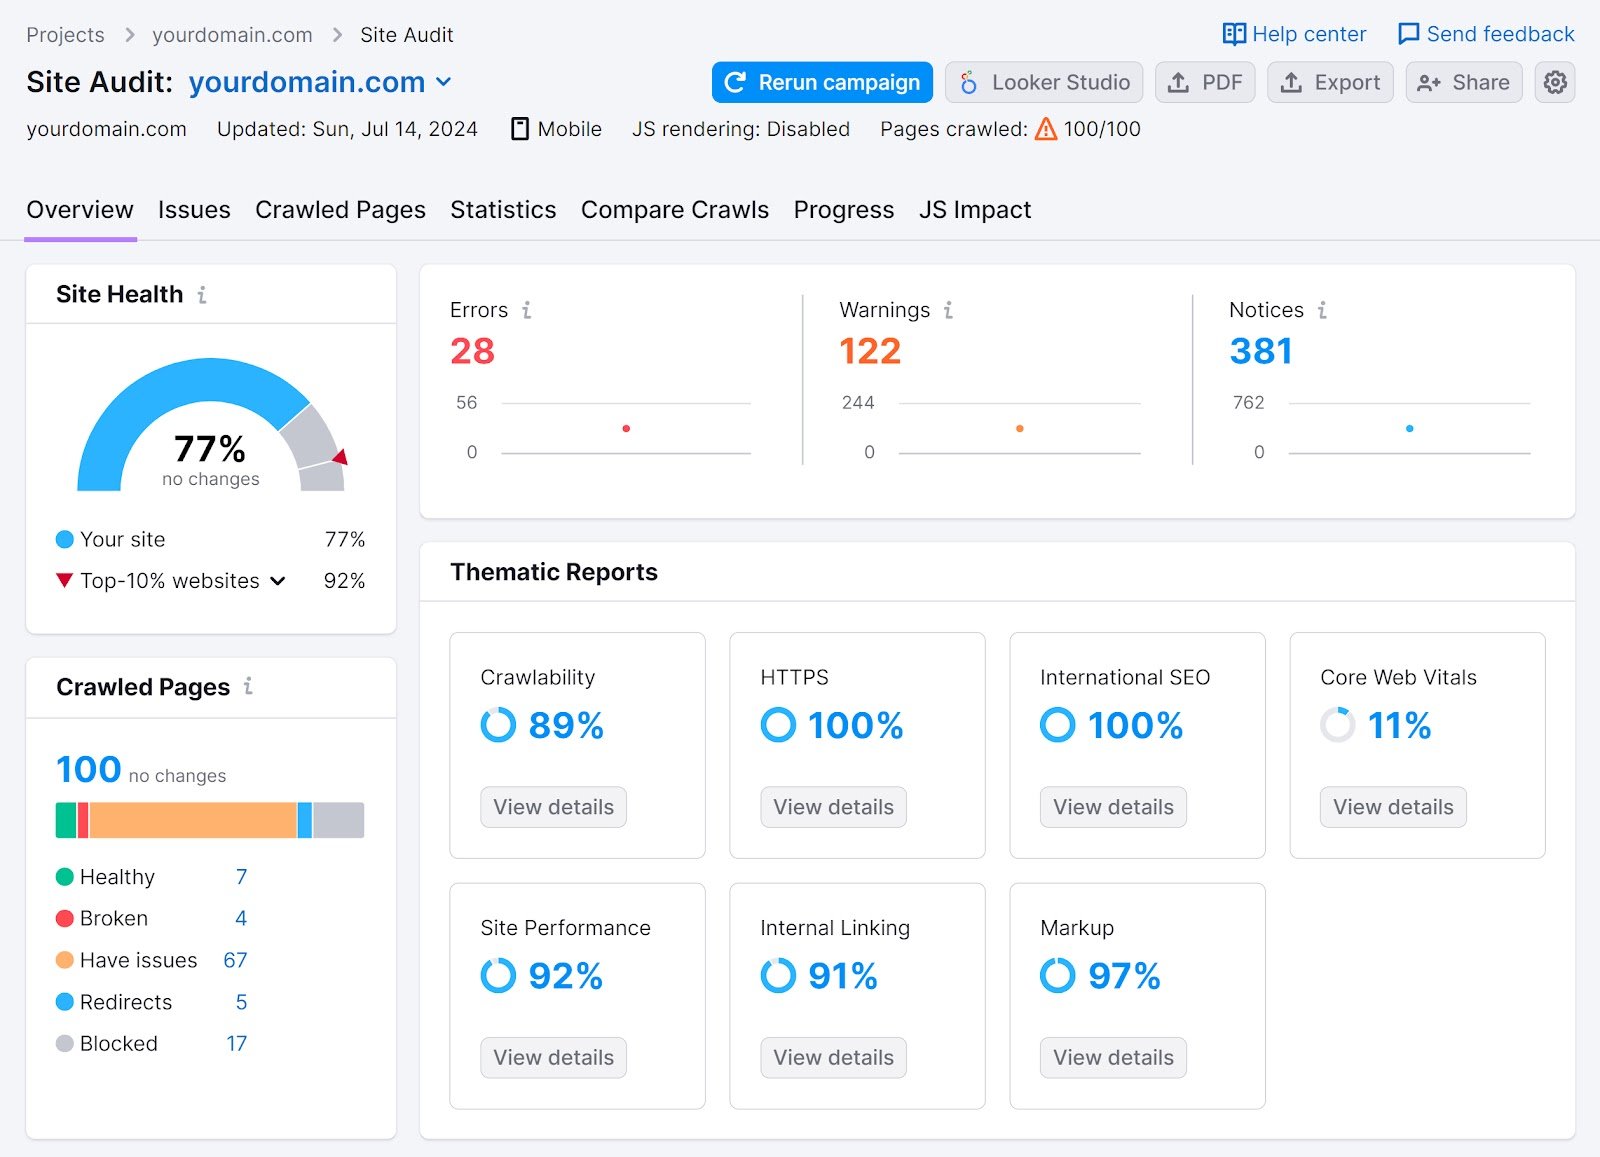View details for Core Web Vitals
The height and width of the screenshot is (1157, 1600).
point(1392,807)
